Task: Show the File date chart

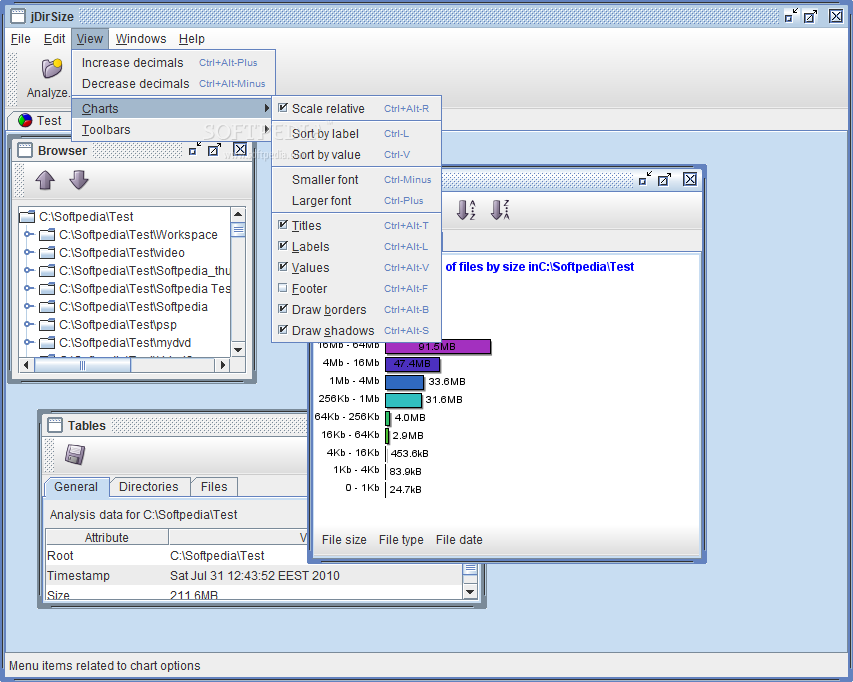Action: pyautogui.click(x=459, y=540)
